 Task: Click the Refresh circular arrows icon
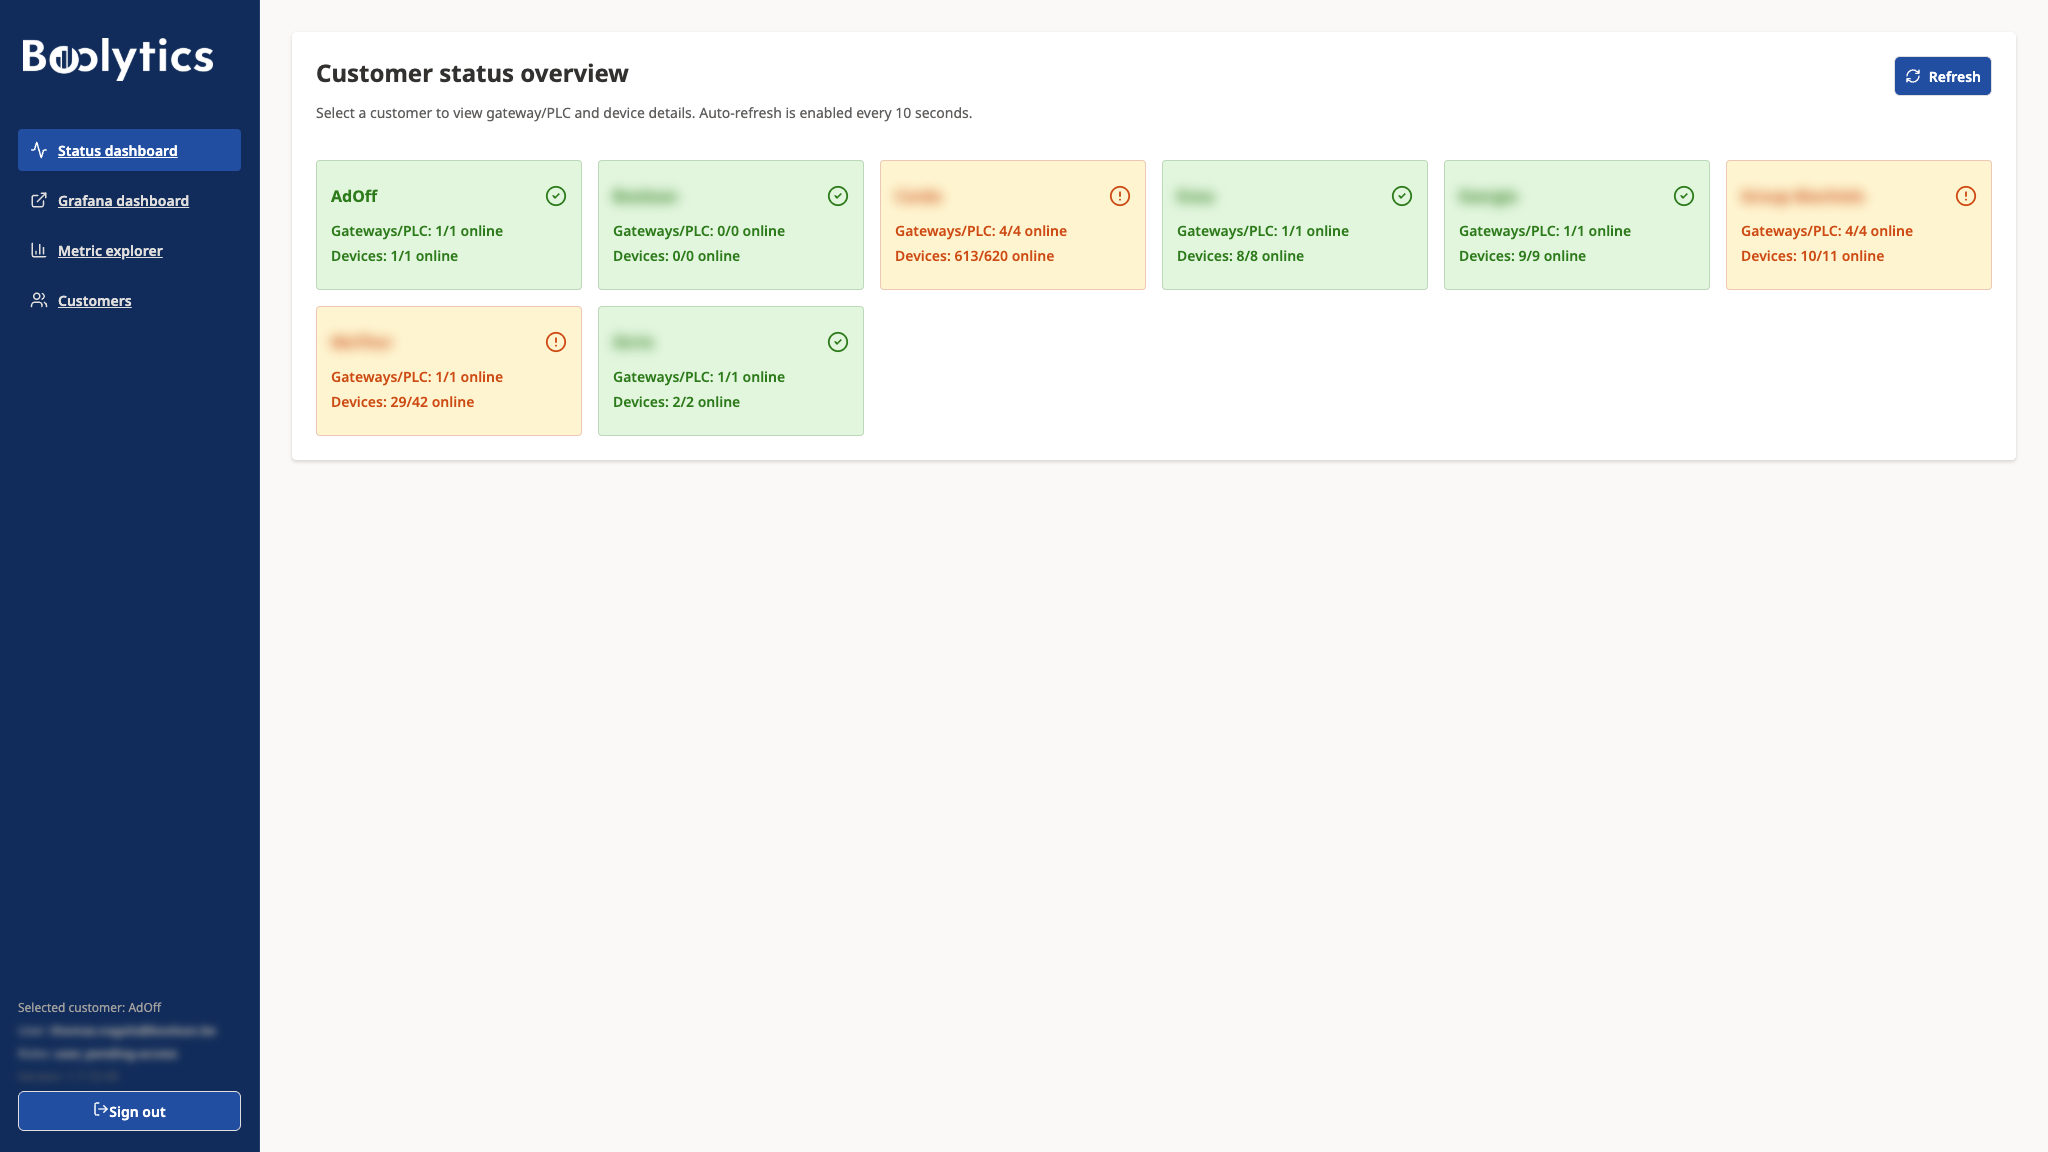(1913, 76)
